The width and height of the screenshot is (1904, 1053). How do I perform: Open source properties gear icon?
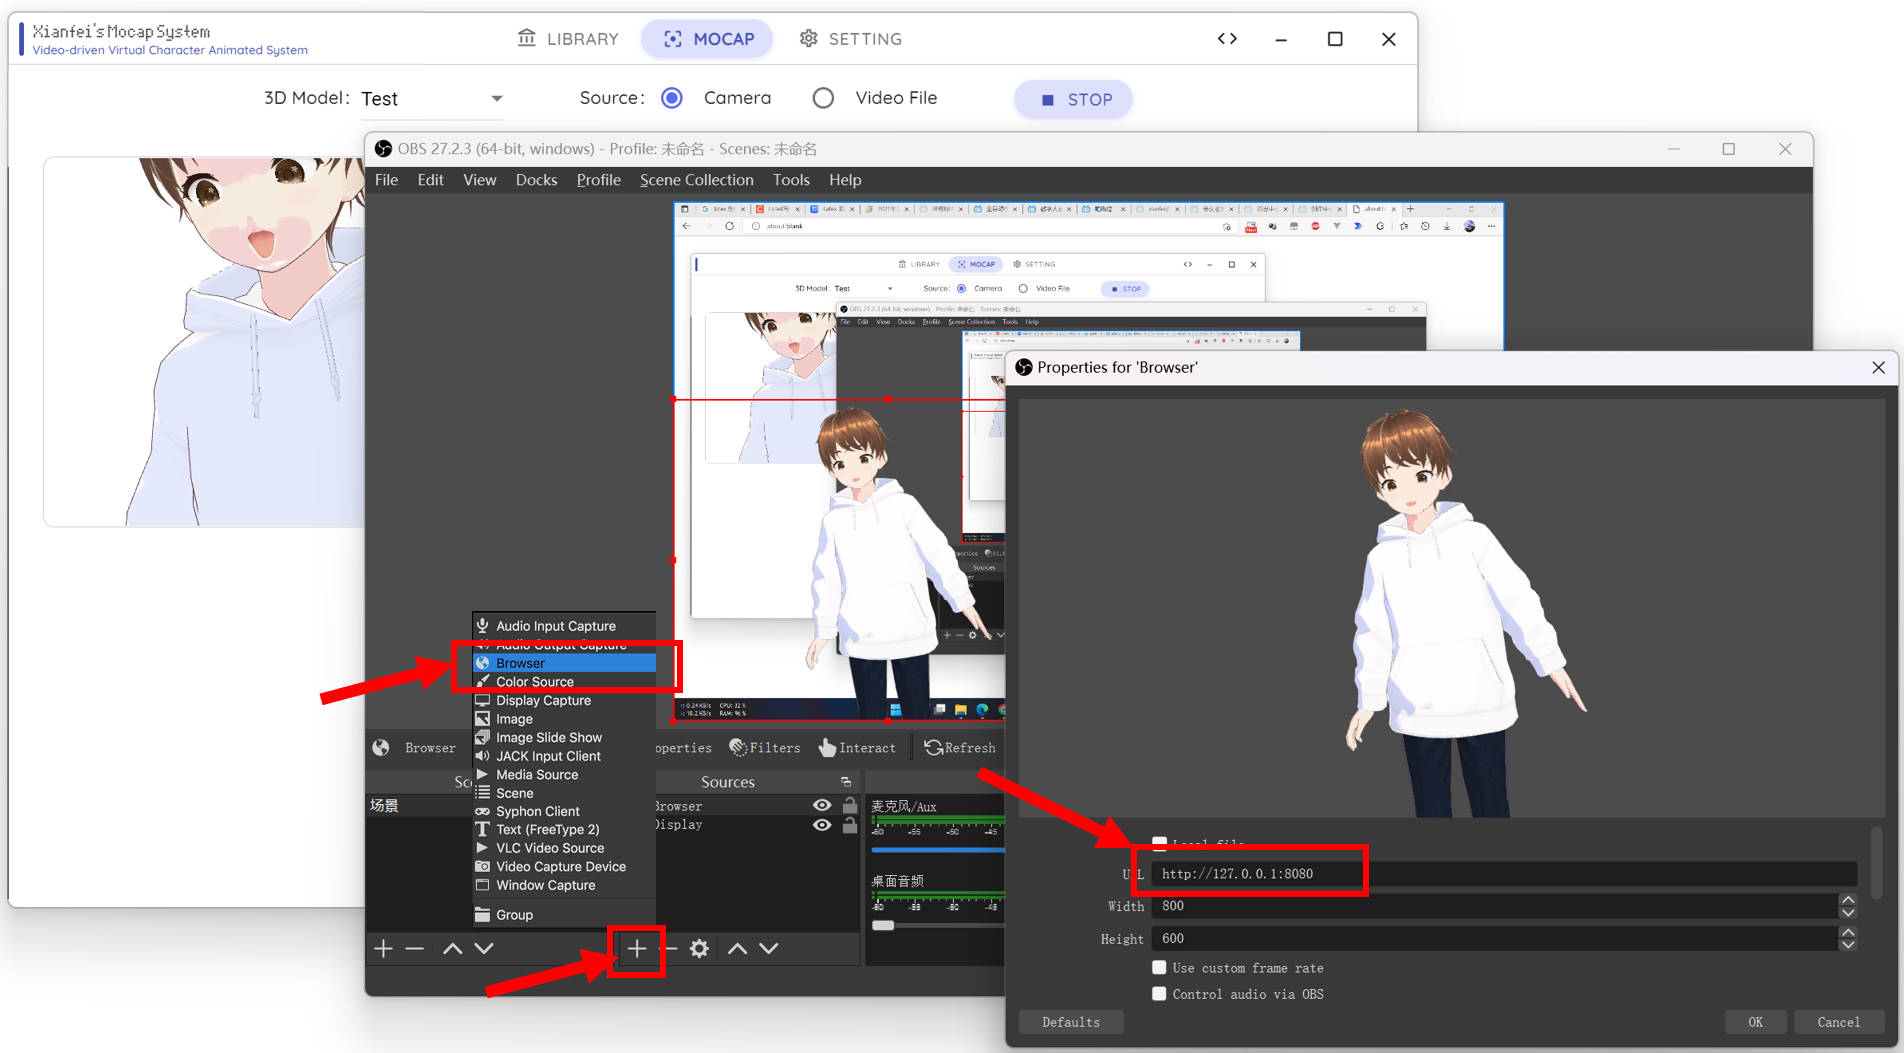coord(700,948)
